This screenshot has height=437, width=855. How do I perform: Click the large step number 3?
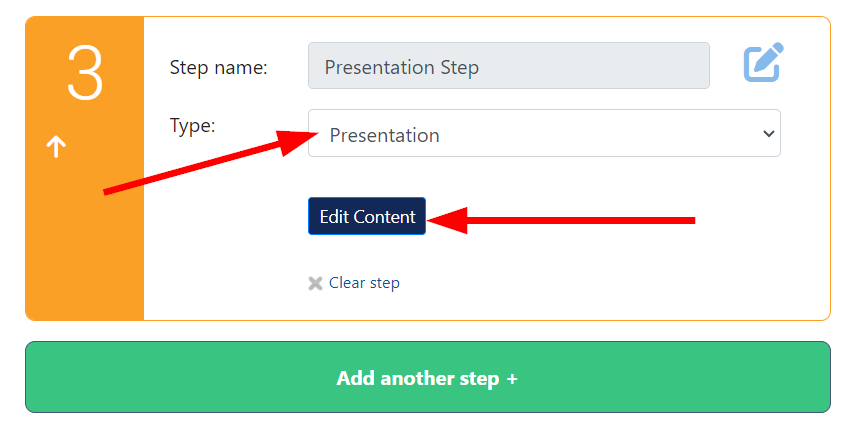[x=85, y=73]
